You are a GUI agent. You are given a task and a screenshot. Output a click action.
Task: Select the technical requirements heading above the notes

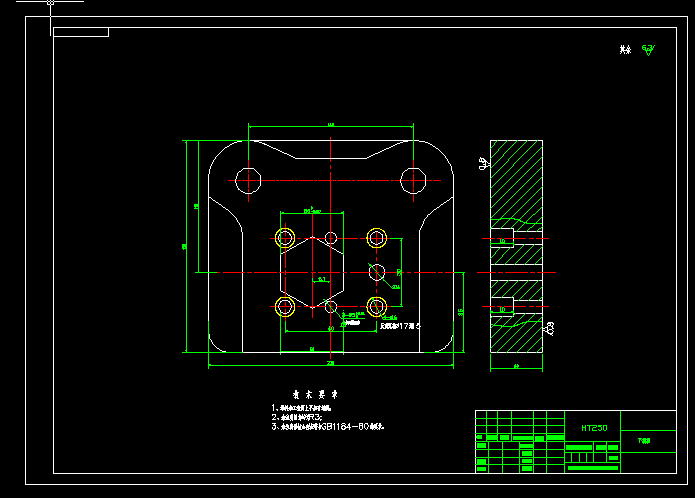pyautogui.click(x=315, y=394)
